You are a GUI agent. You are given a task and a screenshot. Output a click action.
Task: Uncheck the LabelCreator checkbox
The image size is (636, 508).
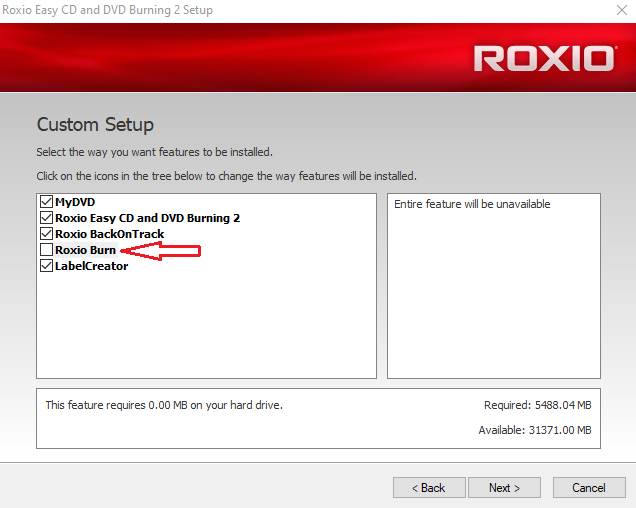tap(46, 266)
